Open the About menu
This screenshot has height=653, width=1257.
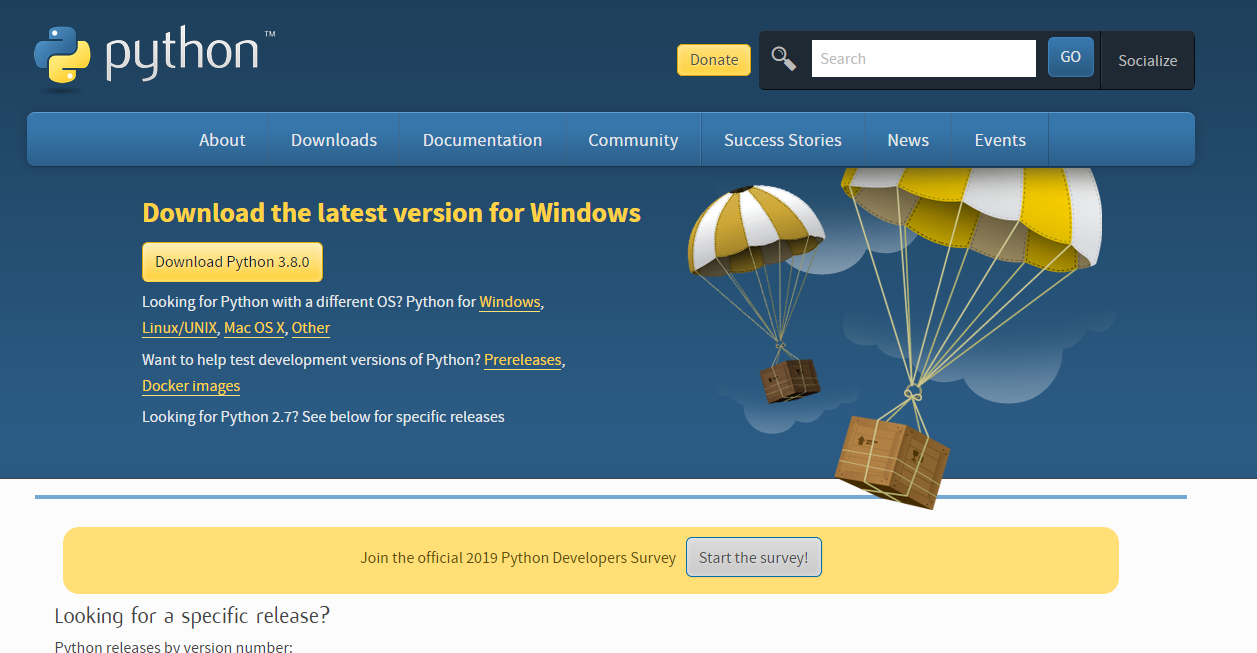pos(222,140)
